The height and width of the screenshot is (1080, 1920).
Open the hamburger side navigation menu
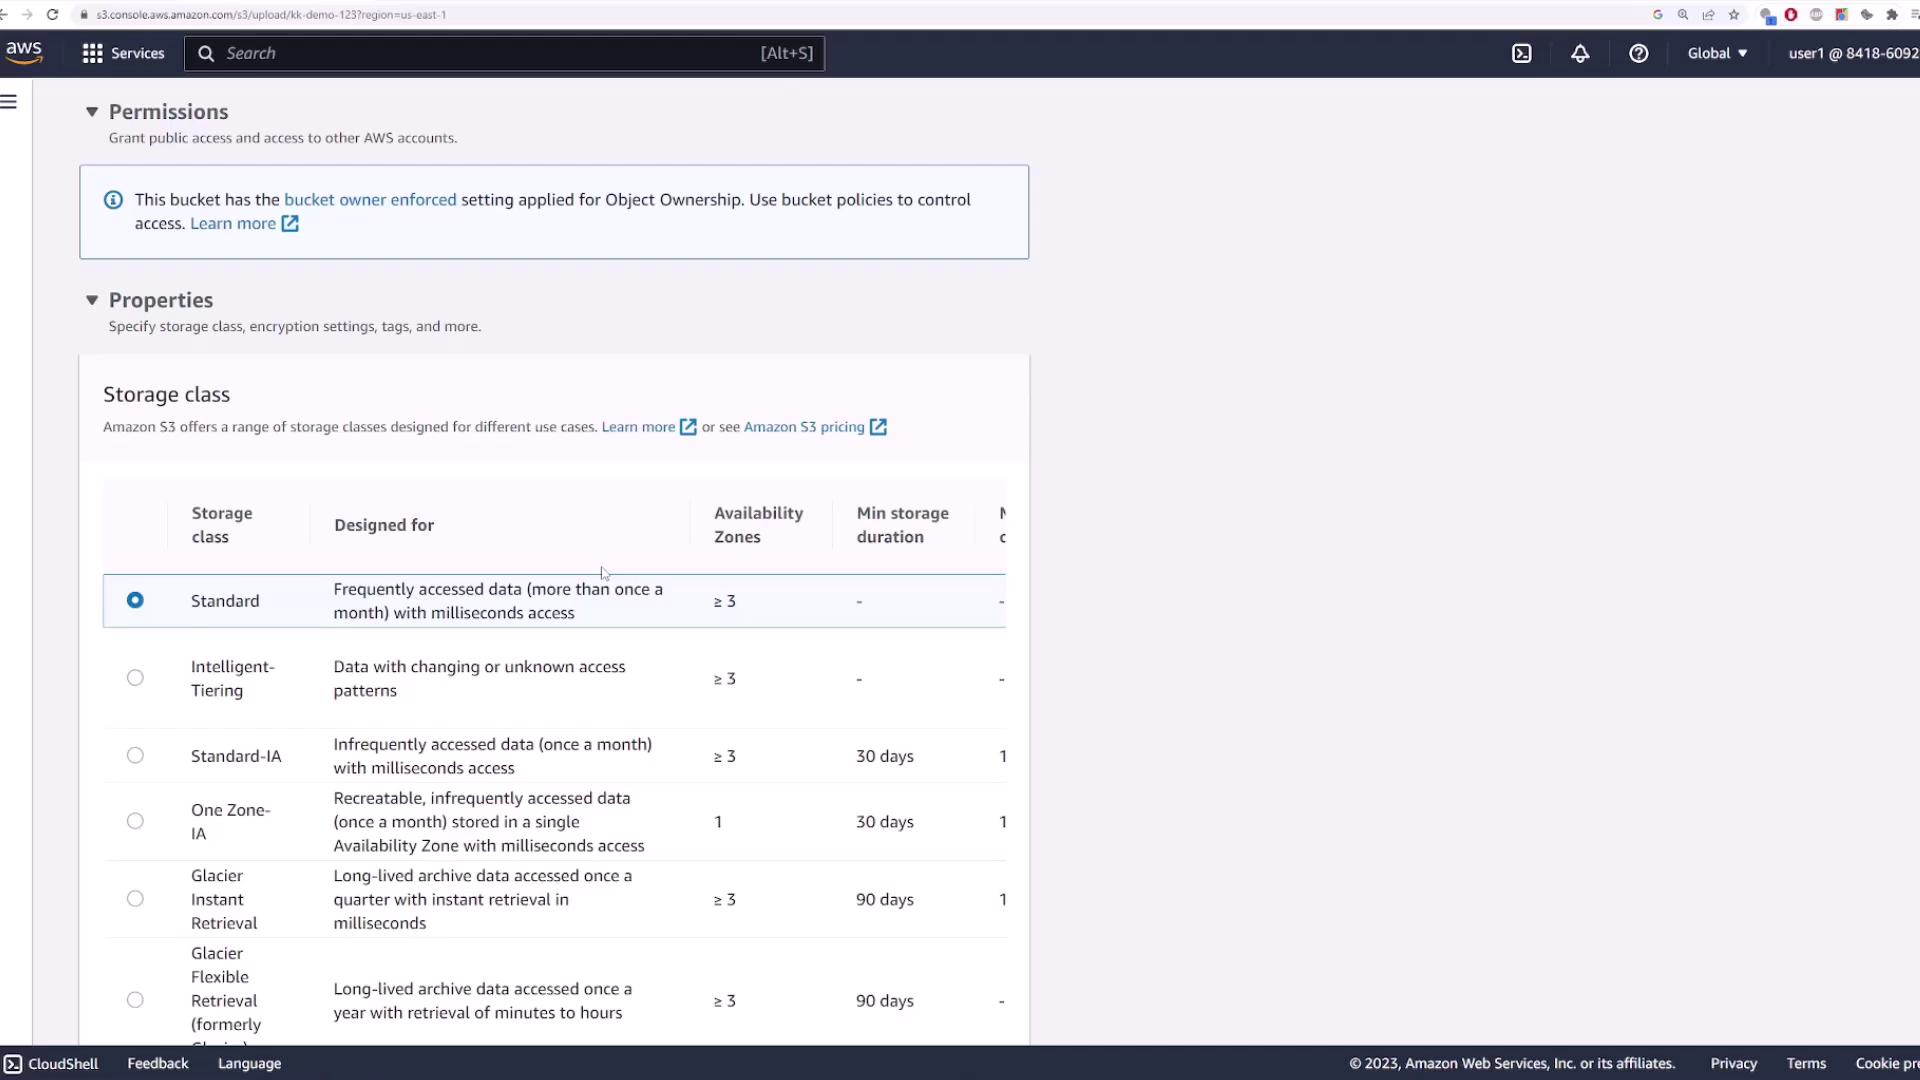(9, 102)
